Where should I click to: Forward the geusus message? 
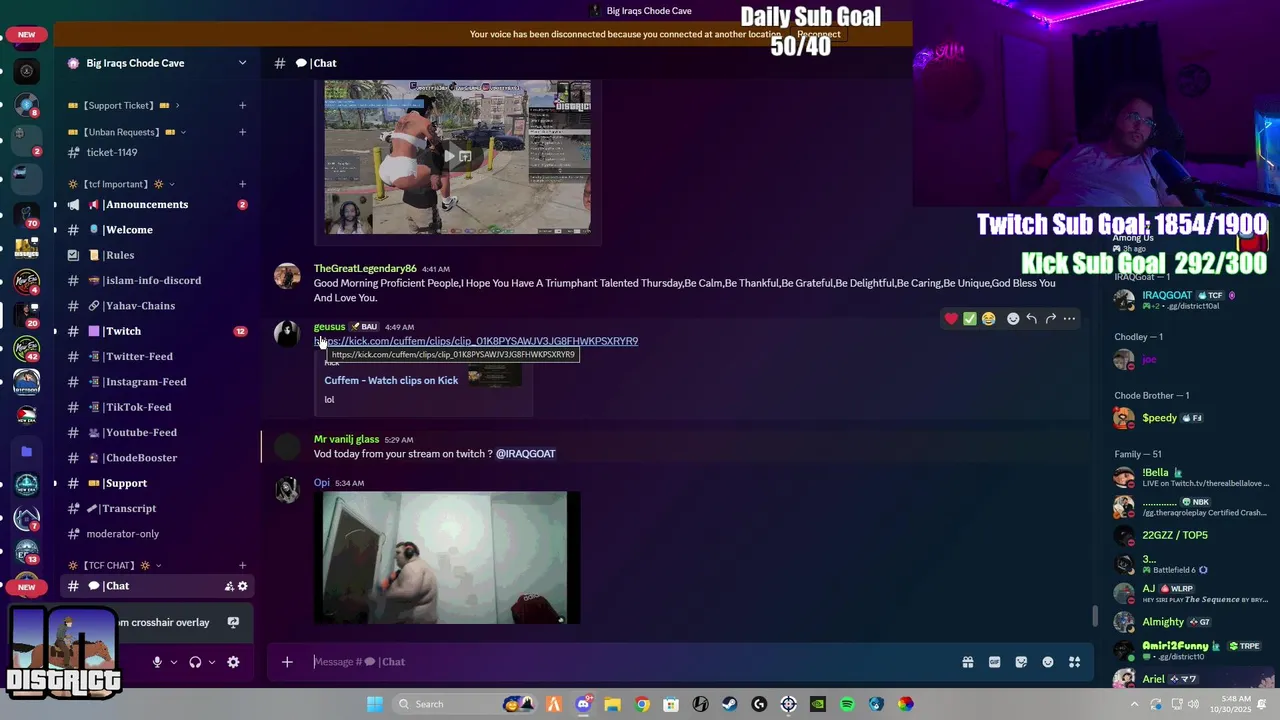tap(1050, 319)
